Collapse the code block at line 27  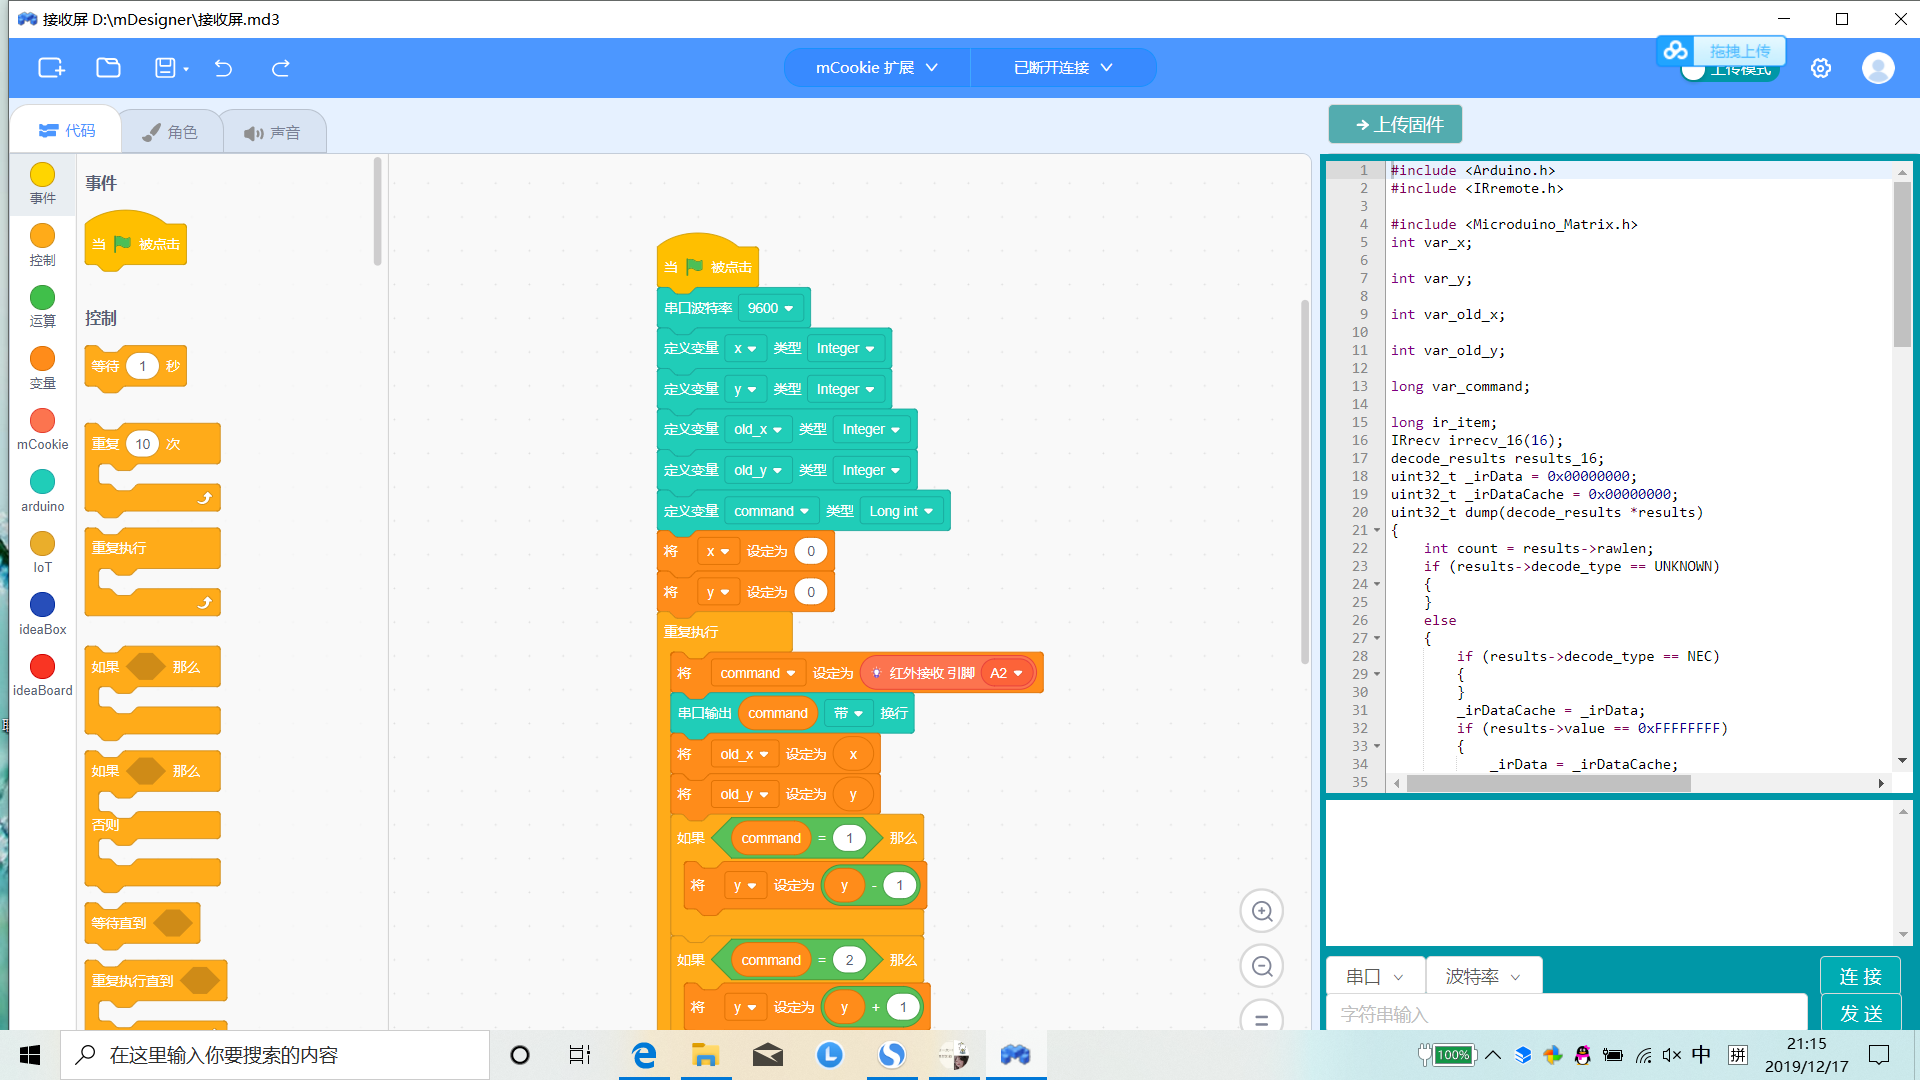point(1377,639)
